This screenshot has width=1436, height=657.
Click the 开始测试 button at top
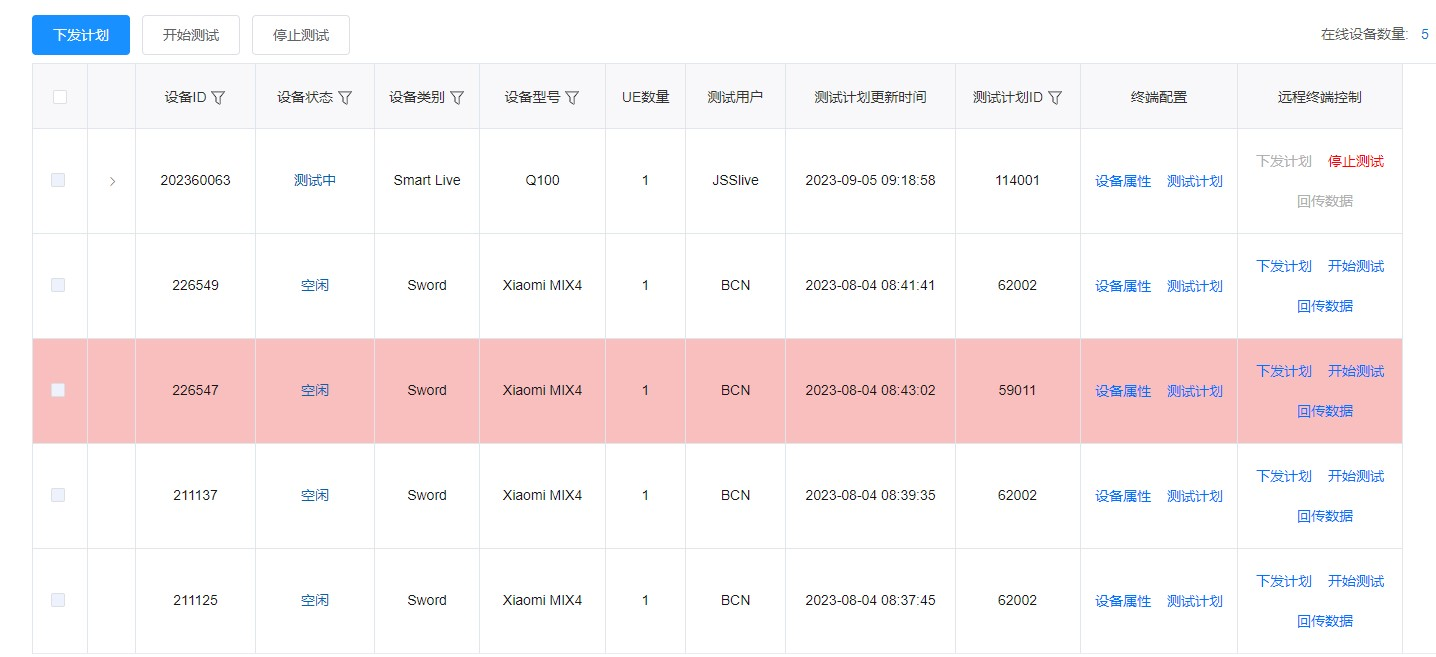[191, 35]
